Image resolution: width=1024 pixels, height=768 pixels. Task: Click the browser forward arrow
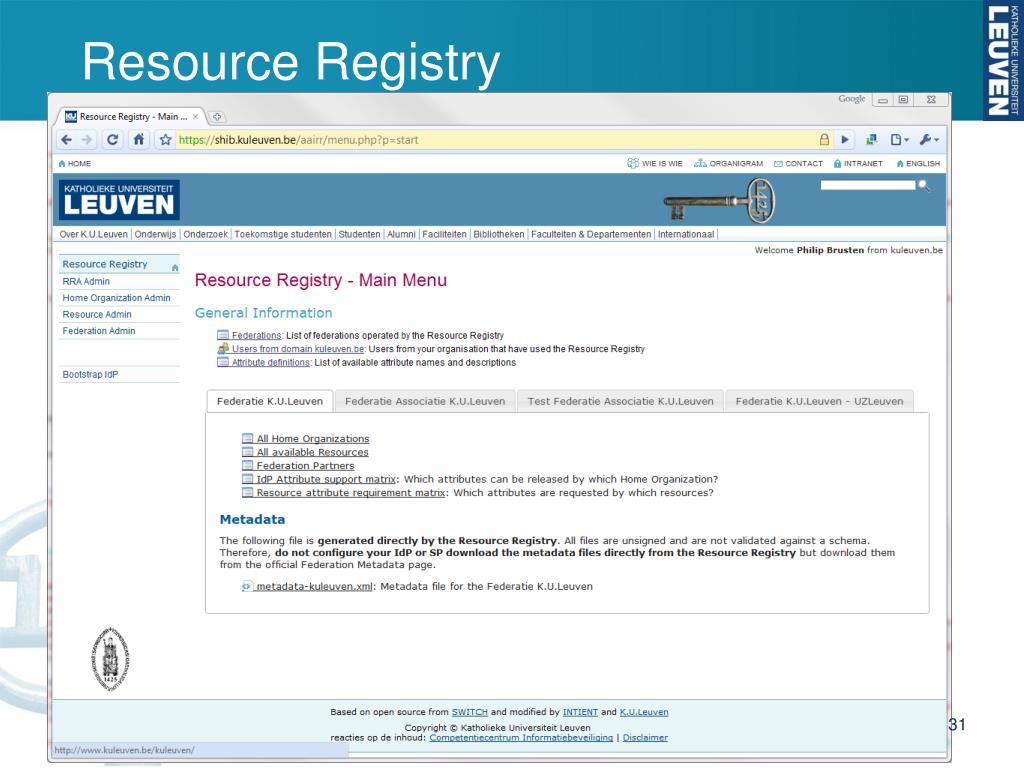pos(87,140)
